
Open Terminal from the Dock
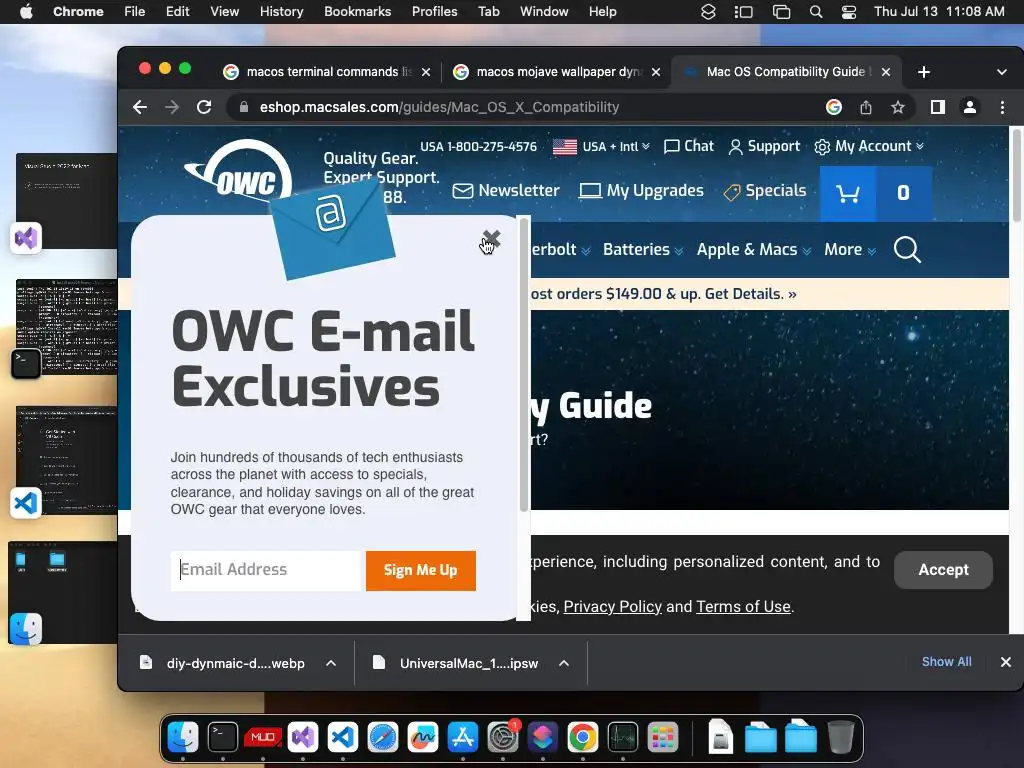click(223, 738)
